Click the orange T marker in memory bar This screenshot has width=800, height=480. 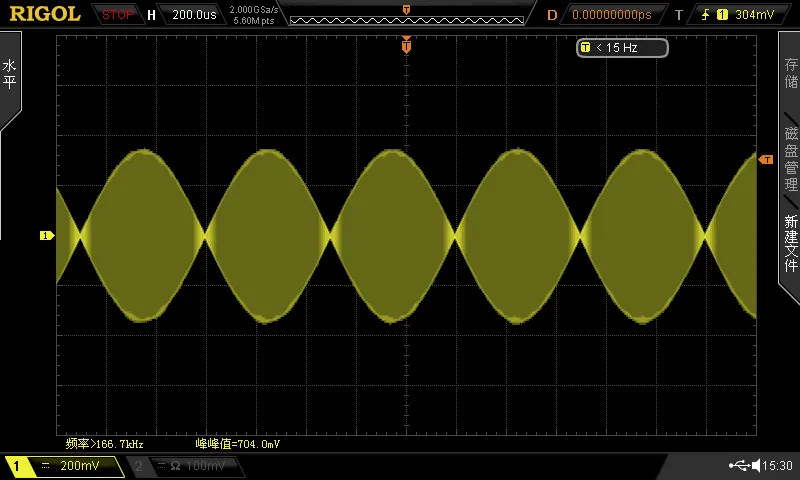(x=406, y=10)
